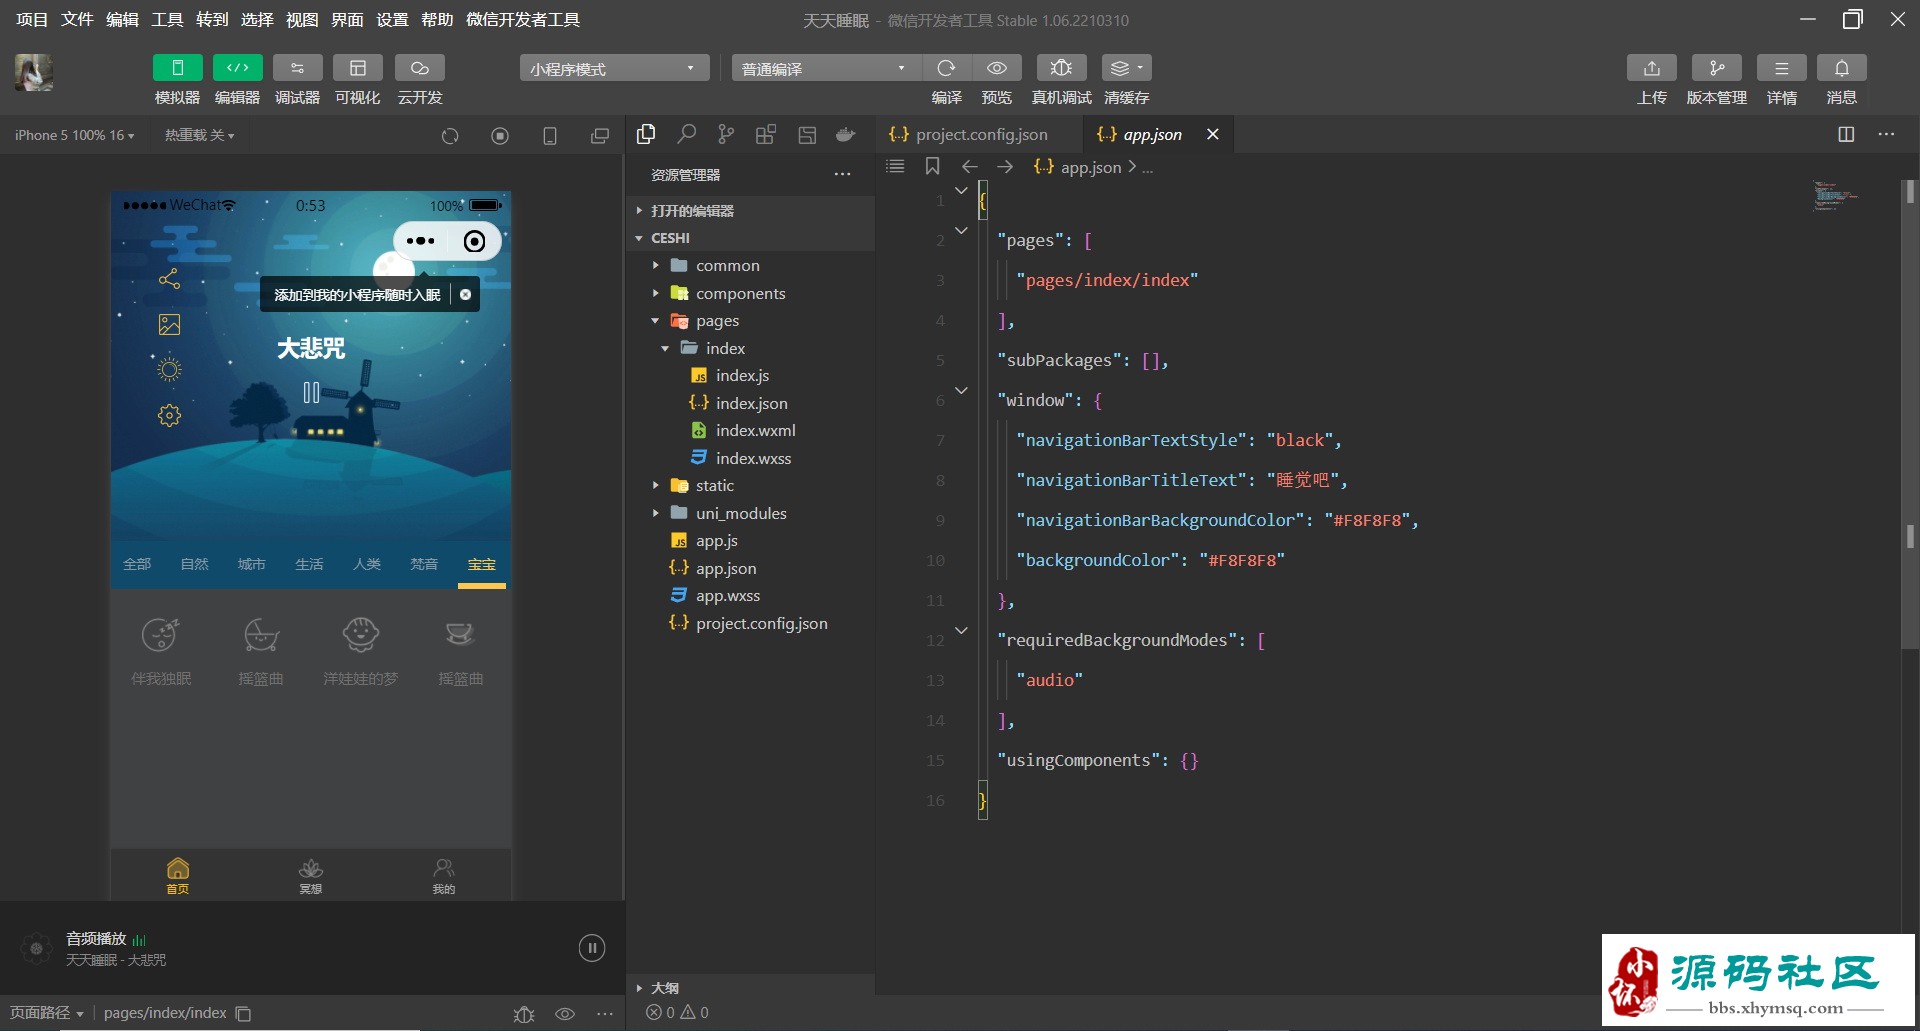The height and width of the screenshot is (1031, 1920).
Task: Open the layout panel icon in sidebar
Action: (807, 134)
